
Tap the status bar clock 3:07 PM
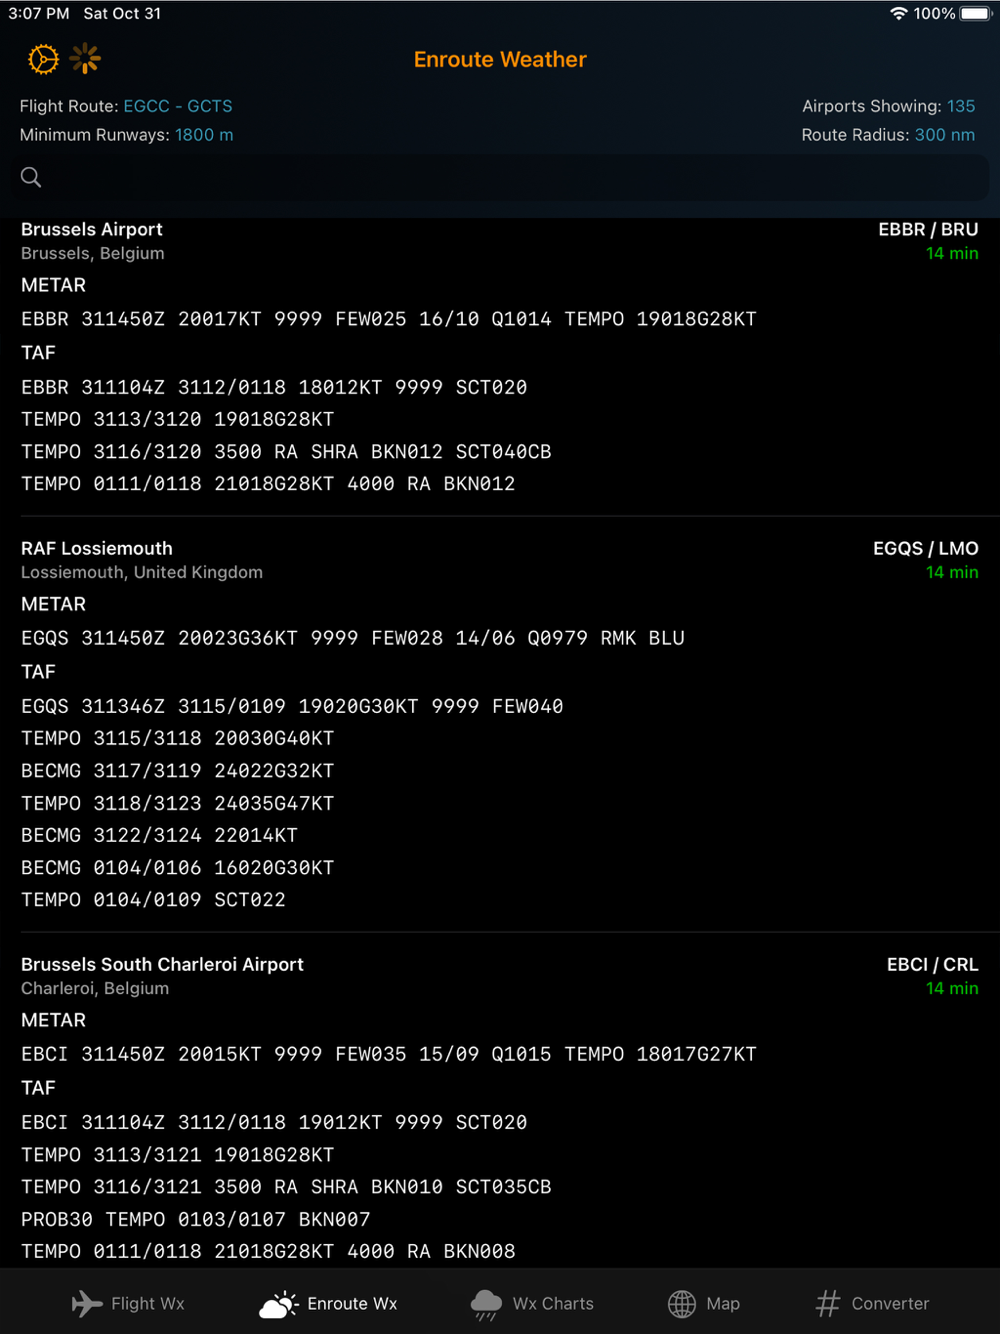tap(39, 13)
